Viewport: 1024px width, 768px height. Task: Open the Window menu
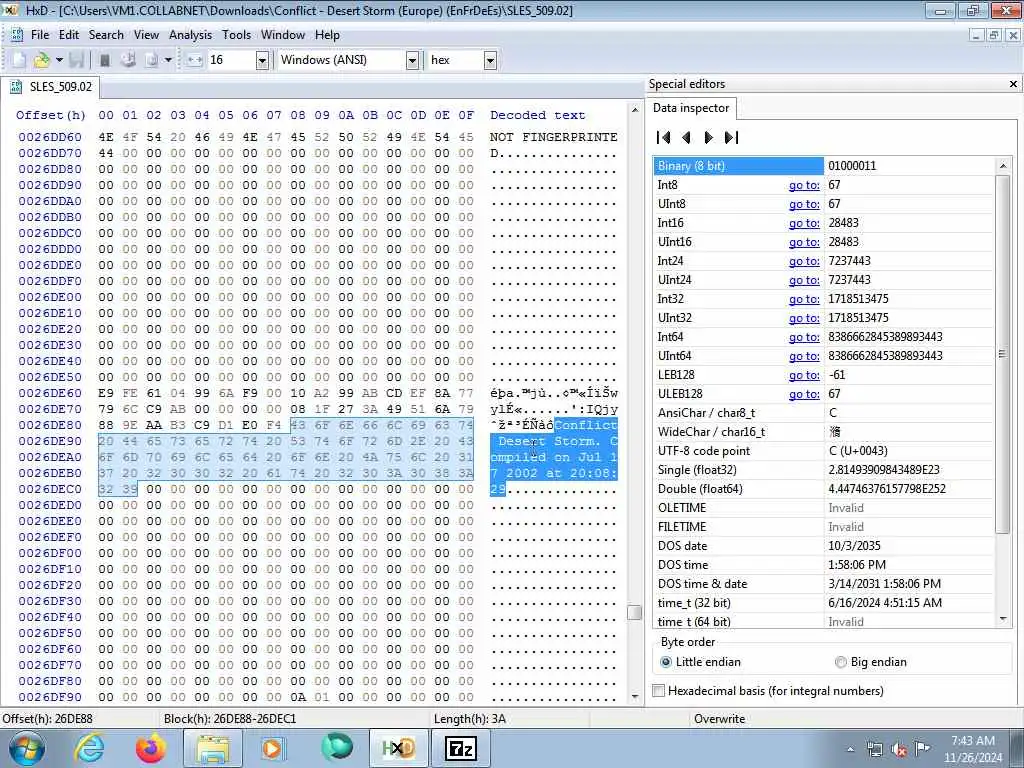(283, 35)
